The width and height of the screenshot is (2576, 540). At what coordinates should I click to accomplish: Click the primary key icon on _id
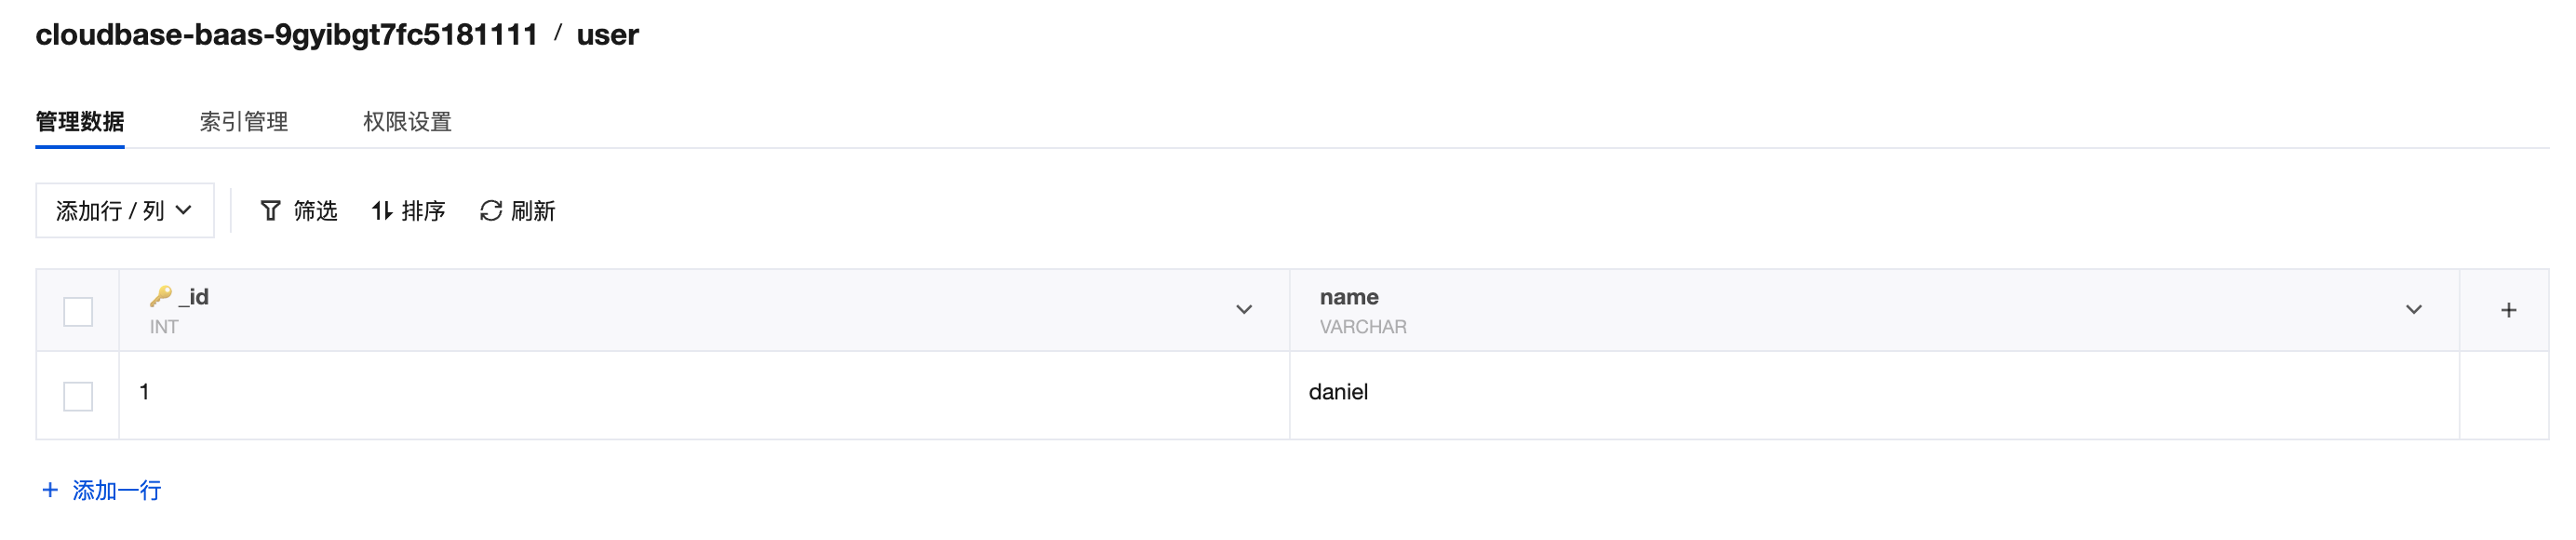160,296
